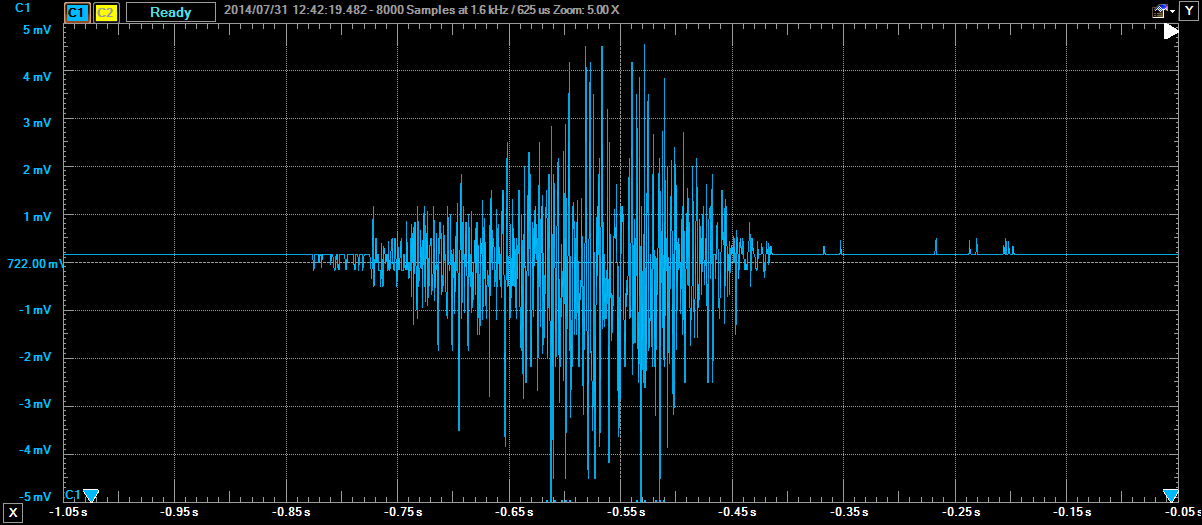Click the -0.05 s time label
This screenshot has height=525, width=1202.
(1181, 512)
